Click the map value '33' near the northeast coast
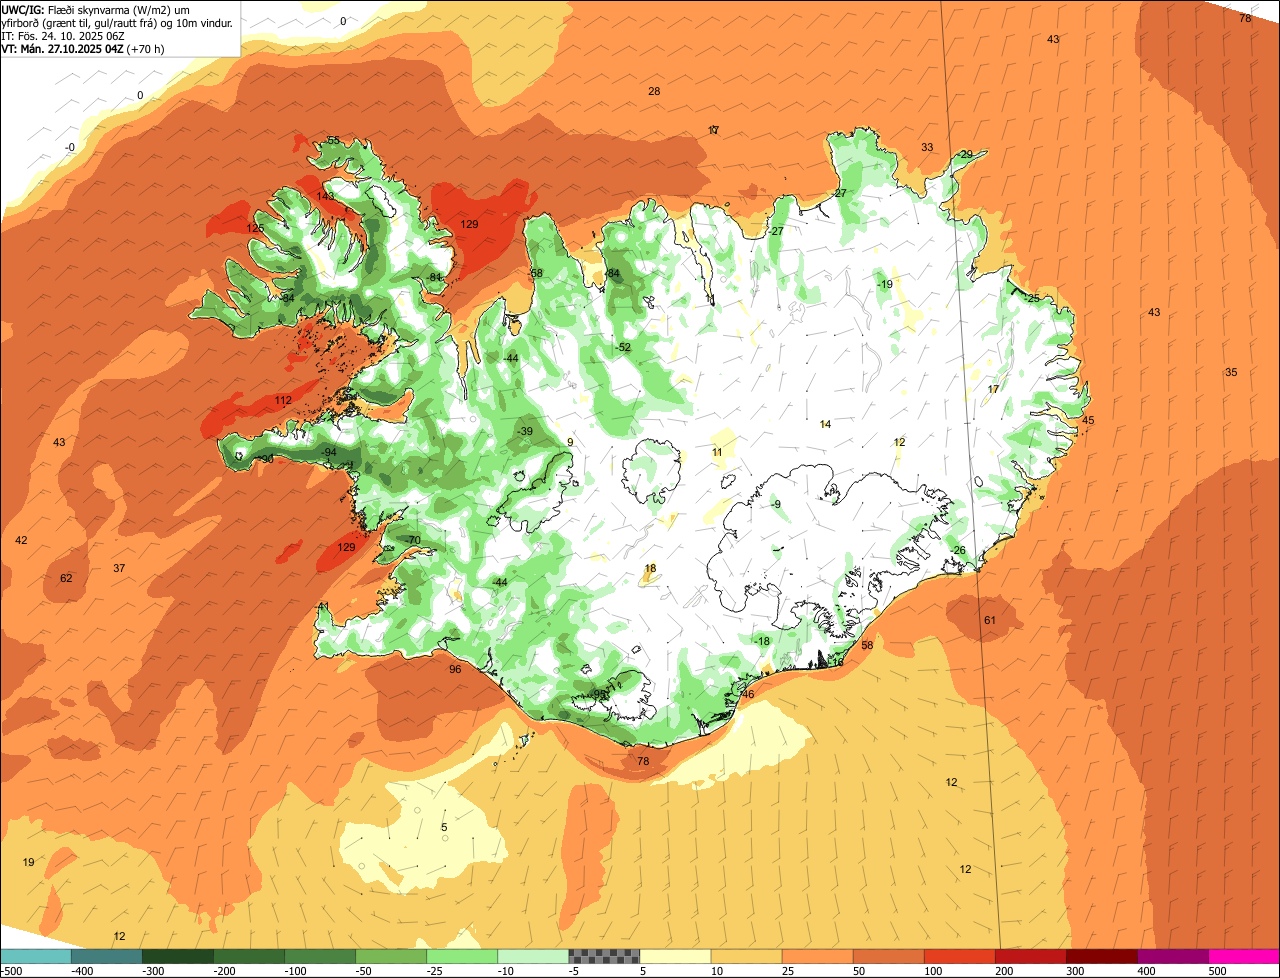This screenshot has width=1280, height=978. 927,147
